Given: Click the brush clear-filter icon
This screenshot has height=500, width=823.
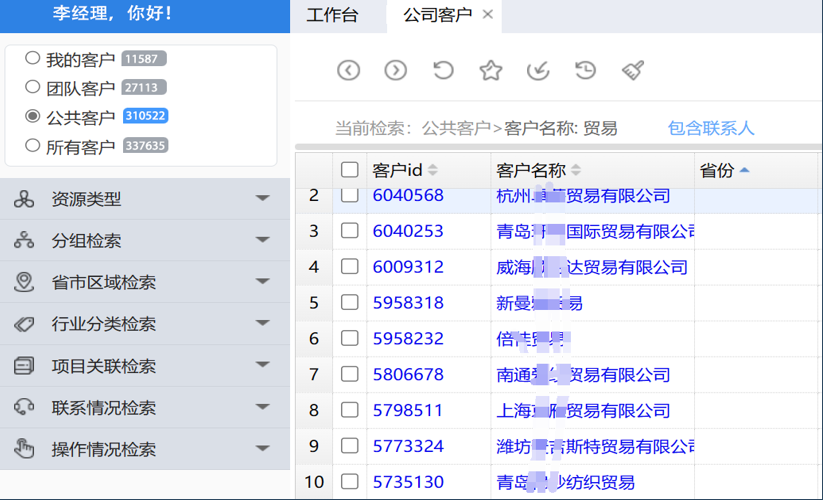Looking at the screenshot, I should click(x=633, y=70).
